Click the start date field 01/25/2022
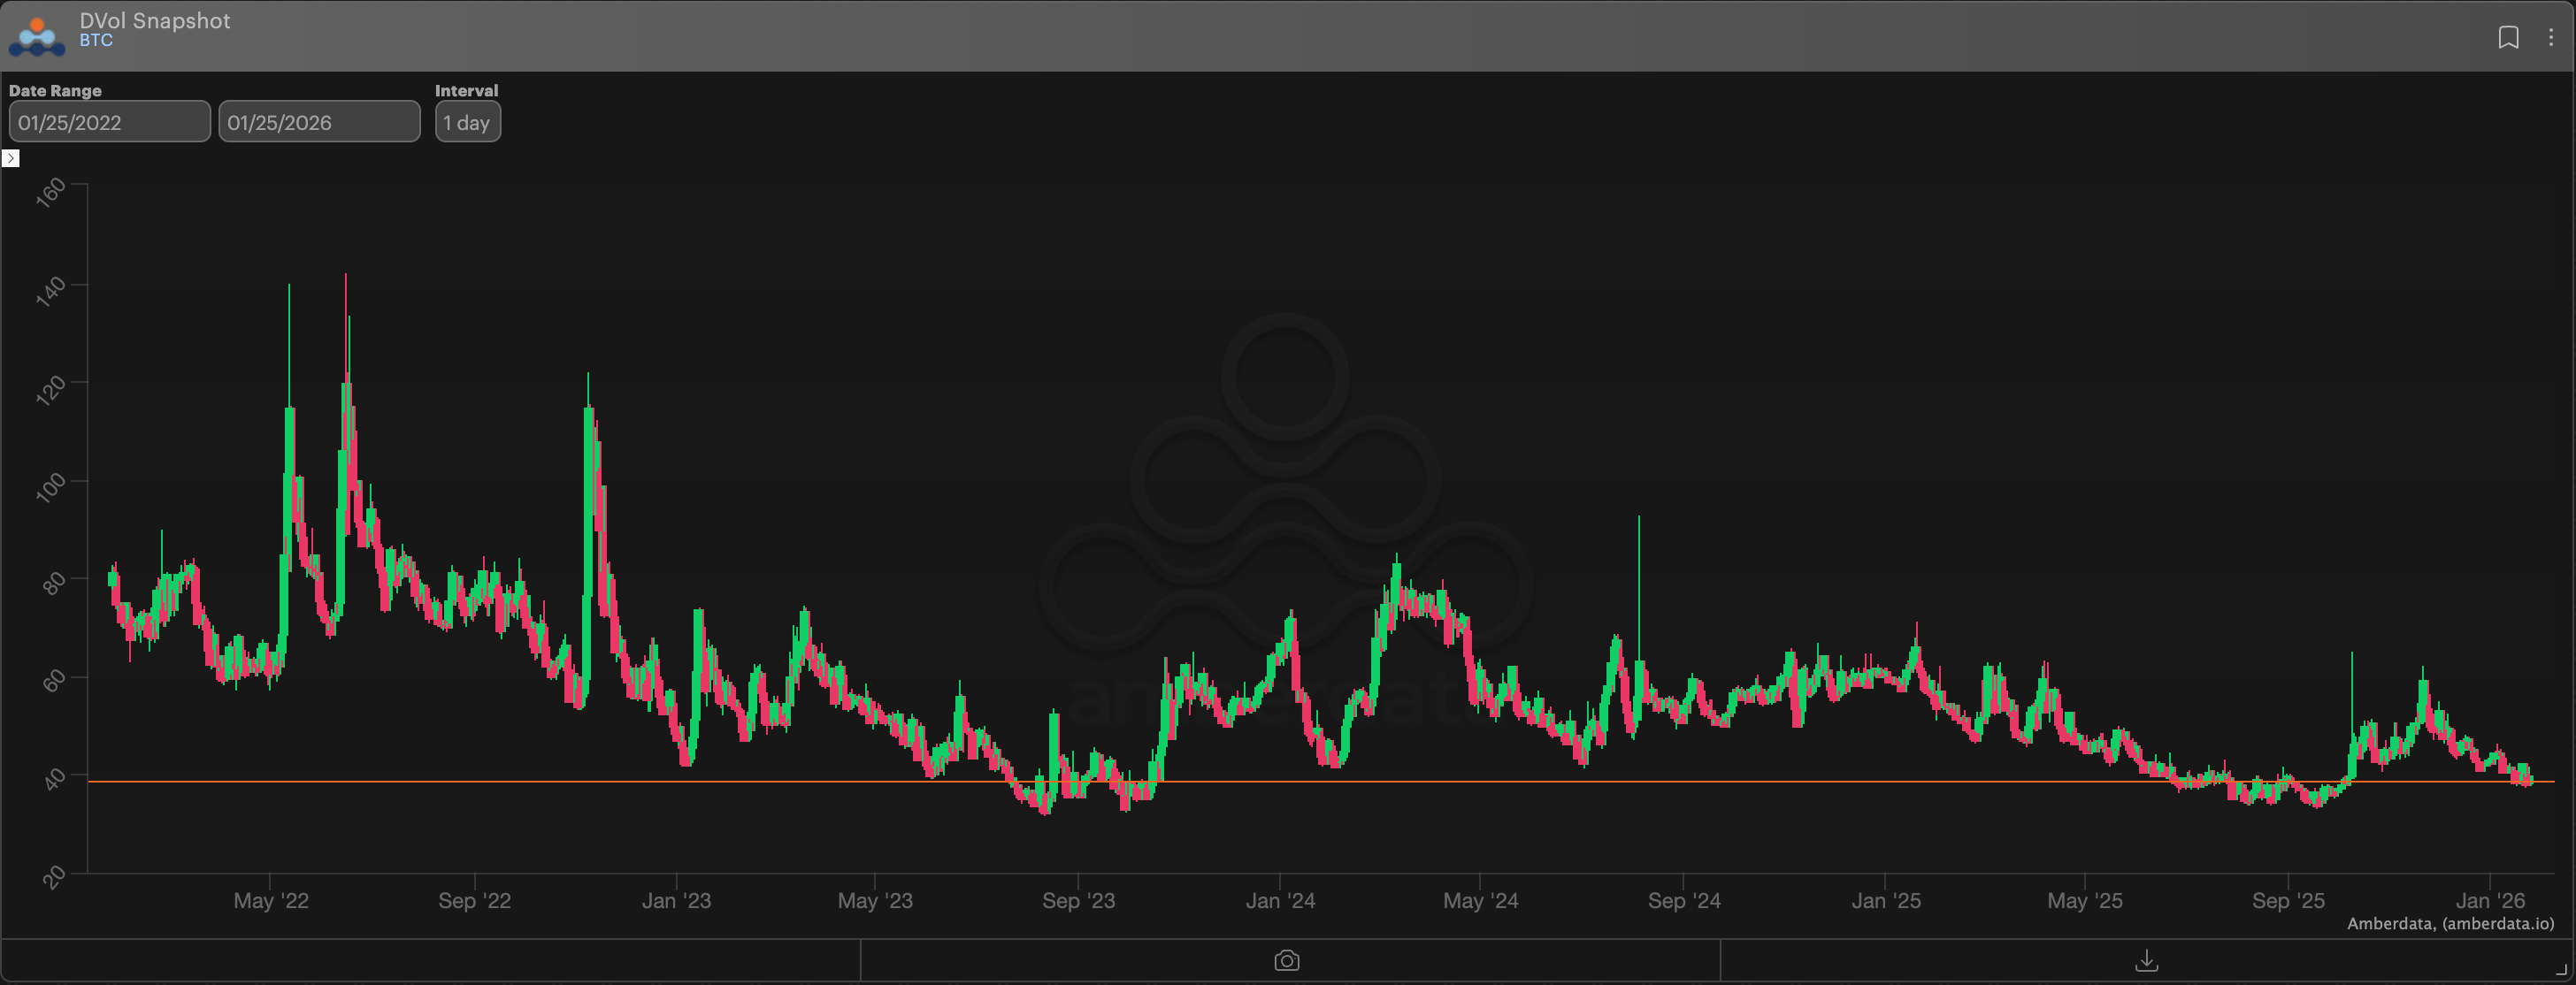 pyautogui.click(x=109, y=122)
